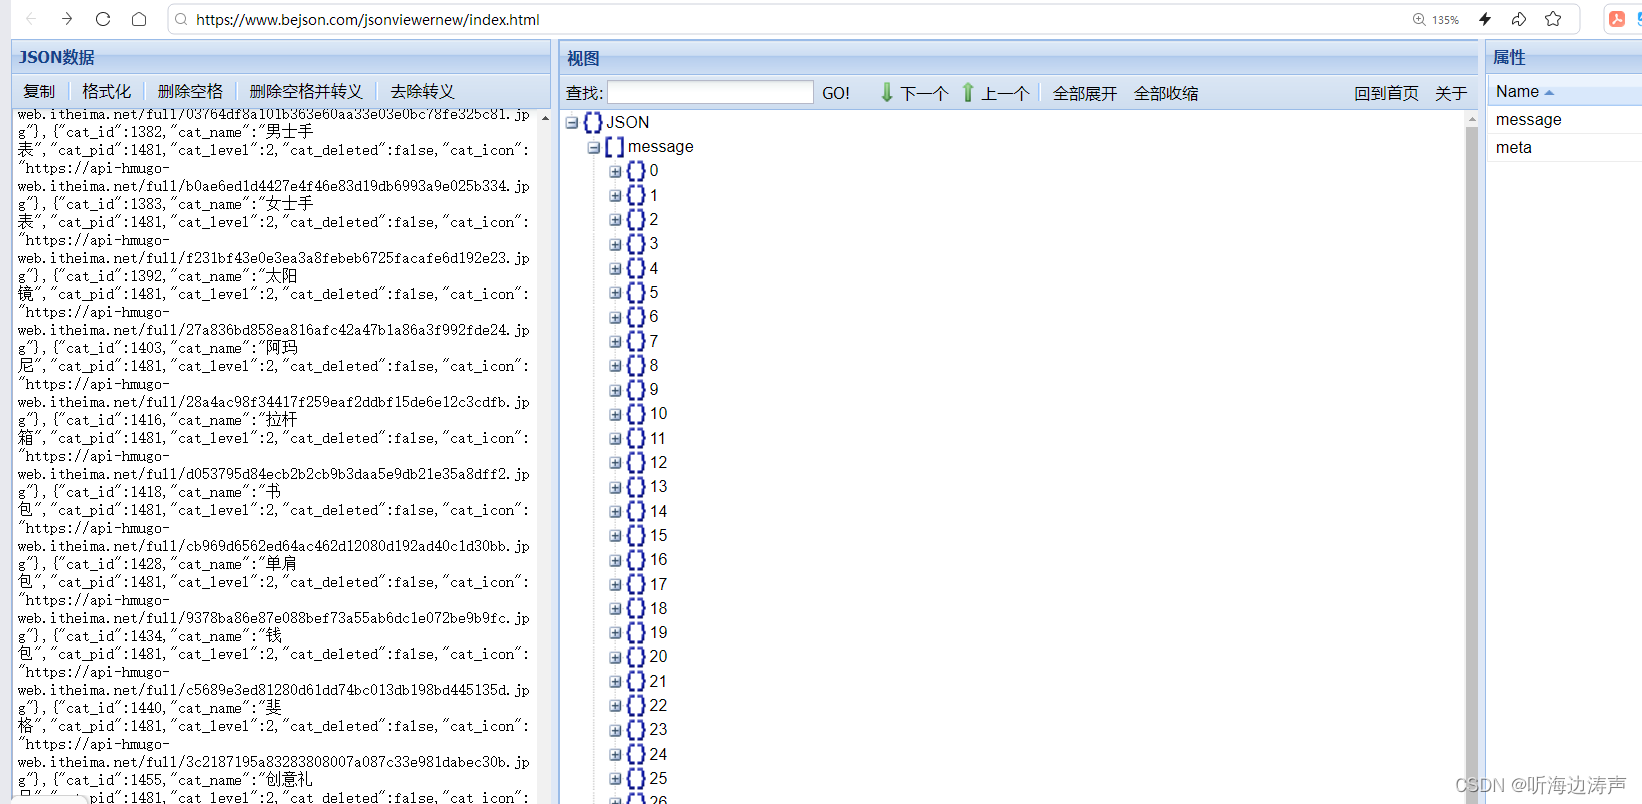Click the browser forward arrow
The width and height of the screenshot is (1642, 804).
tap(67, 19)
